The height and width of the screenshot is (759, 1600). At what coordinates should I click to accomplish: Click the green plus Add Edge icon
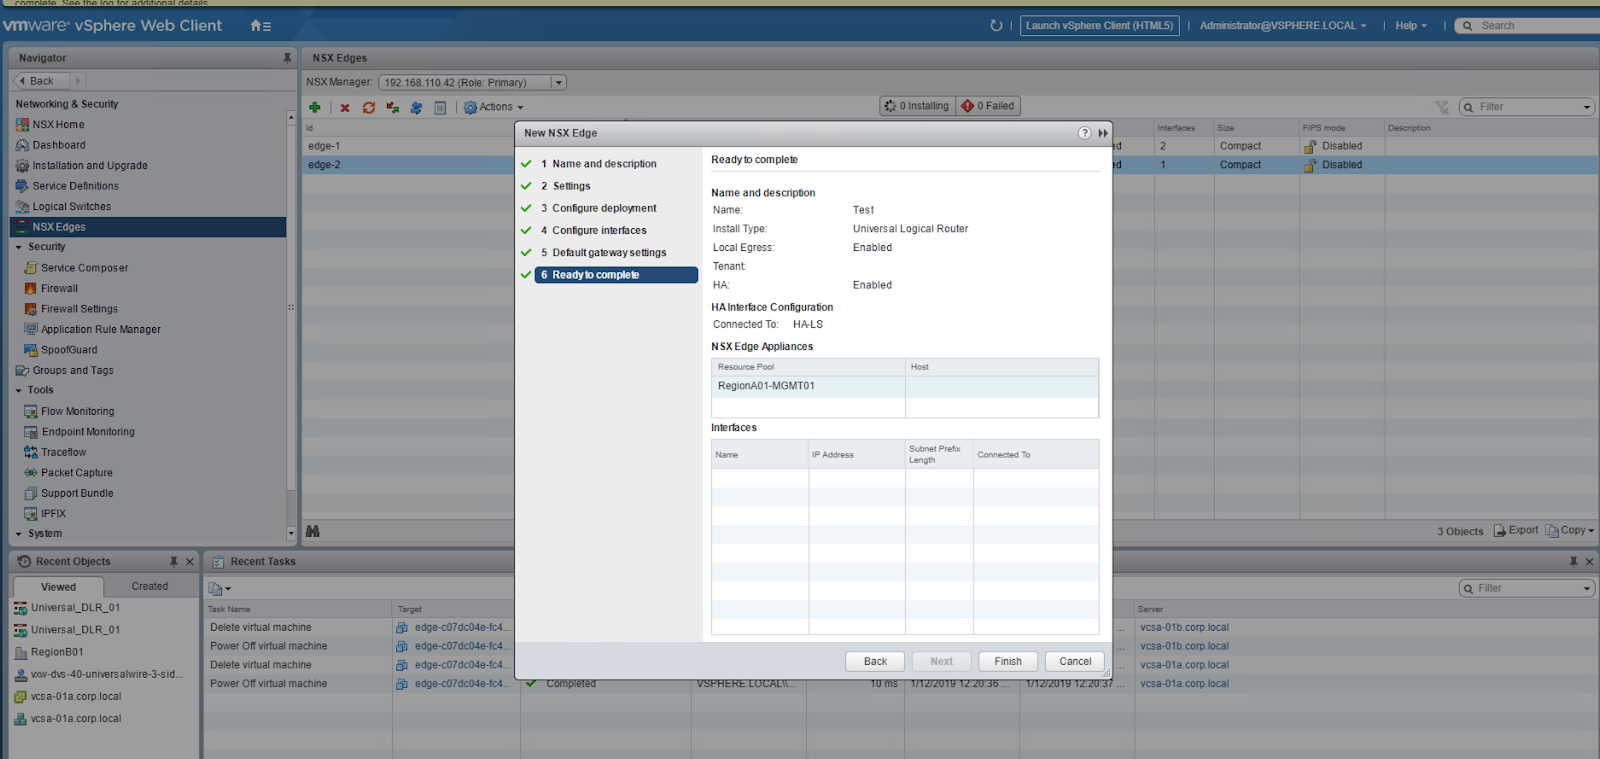(315, 107)
